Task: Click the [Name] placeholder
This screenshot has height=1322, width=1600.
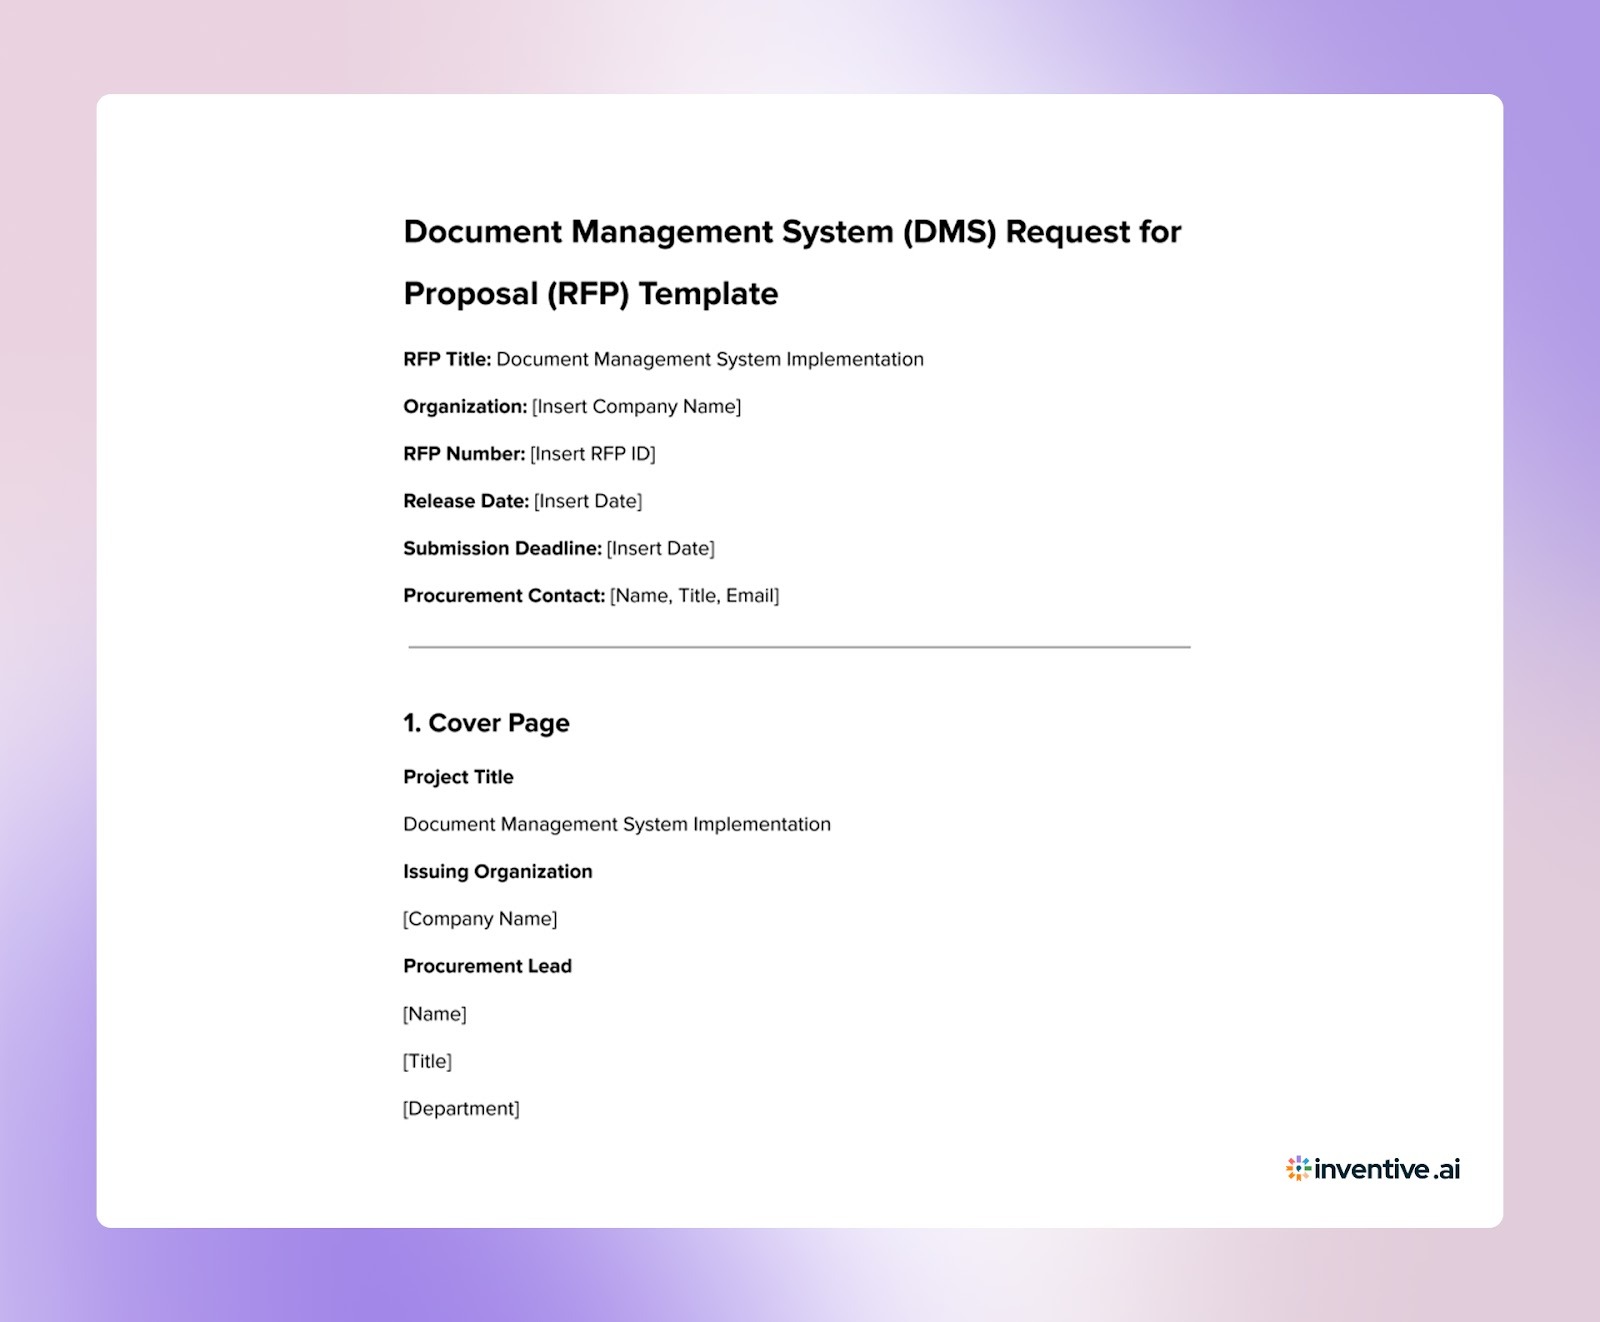Action: (434, 1013)
